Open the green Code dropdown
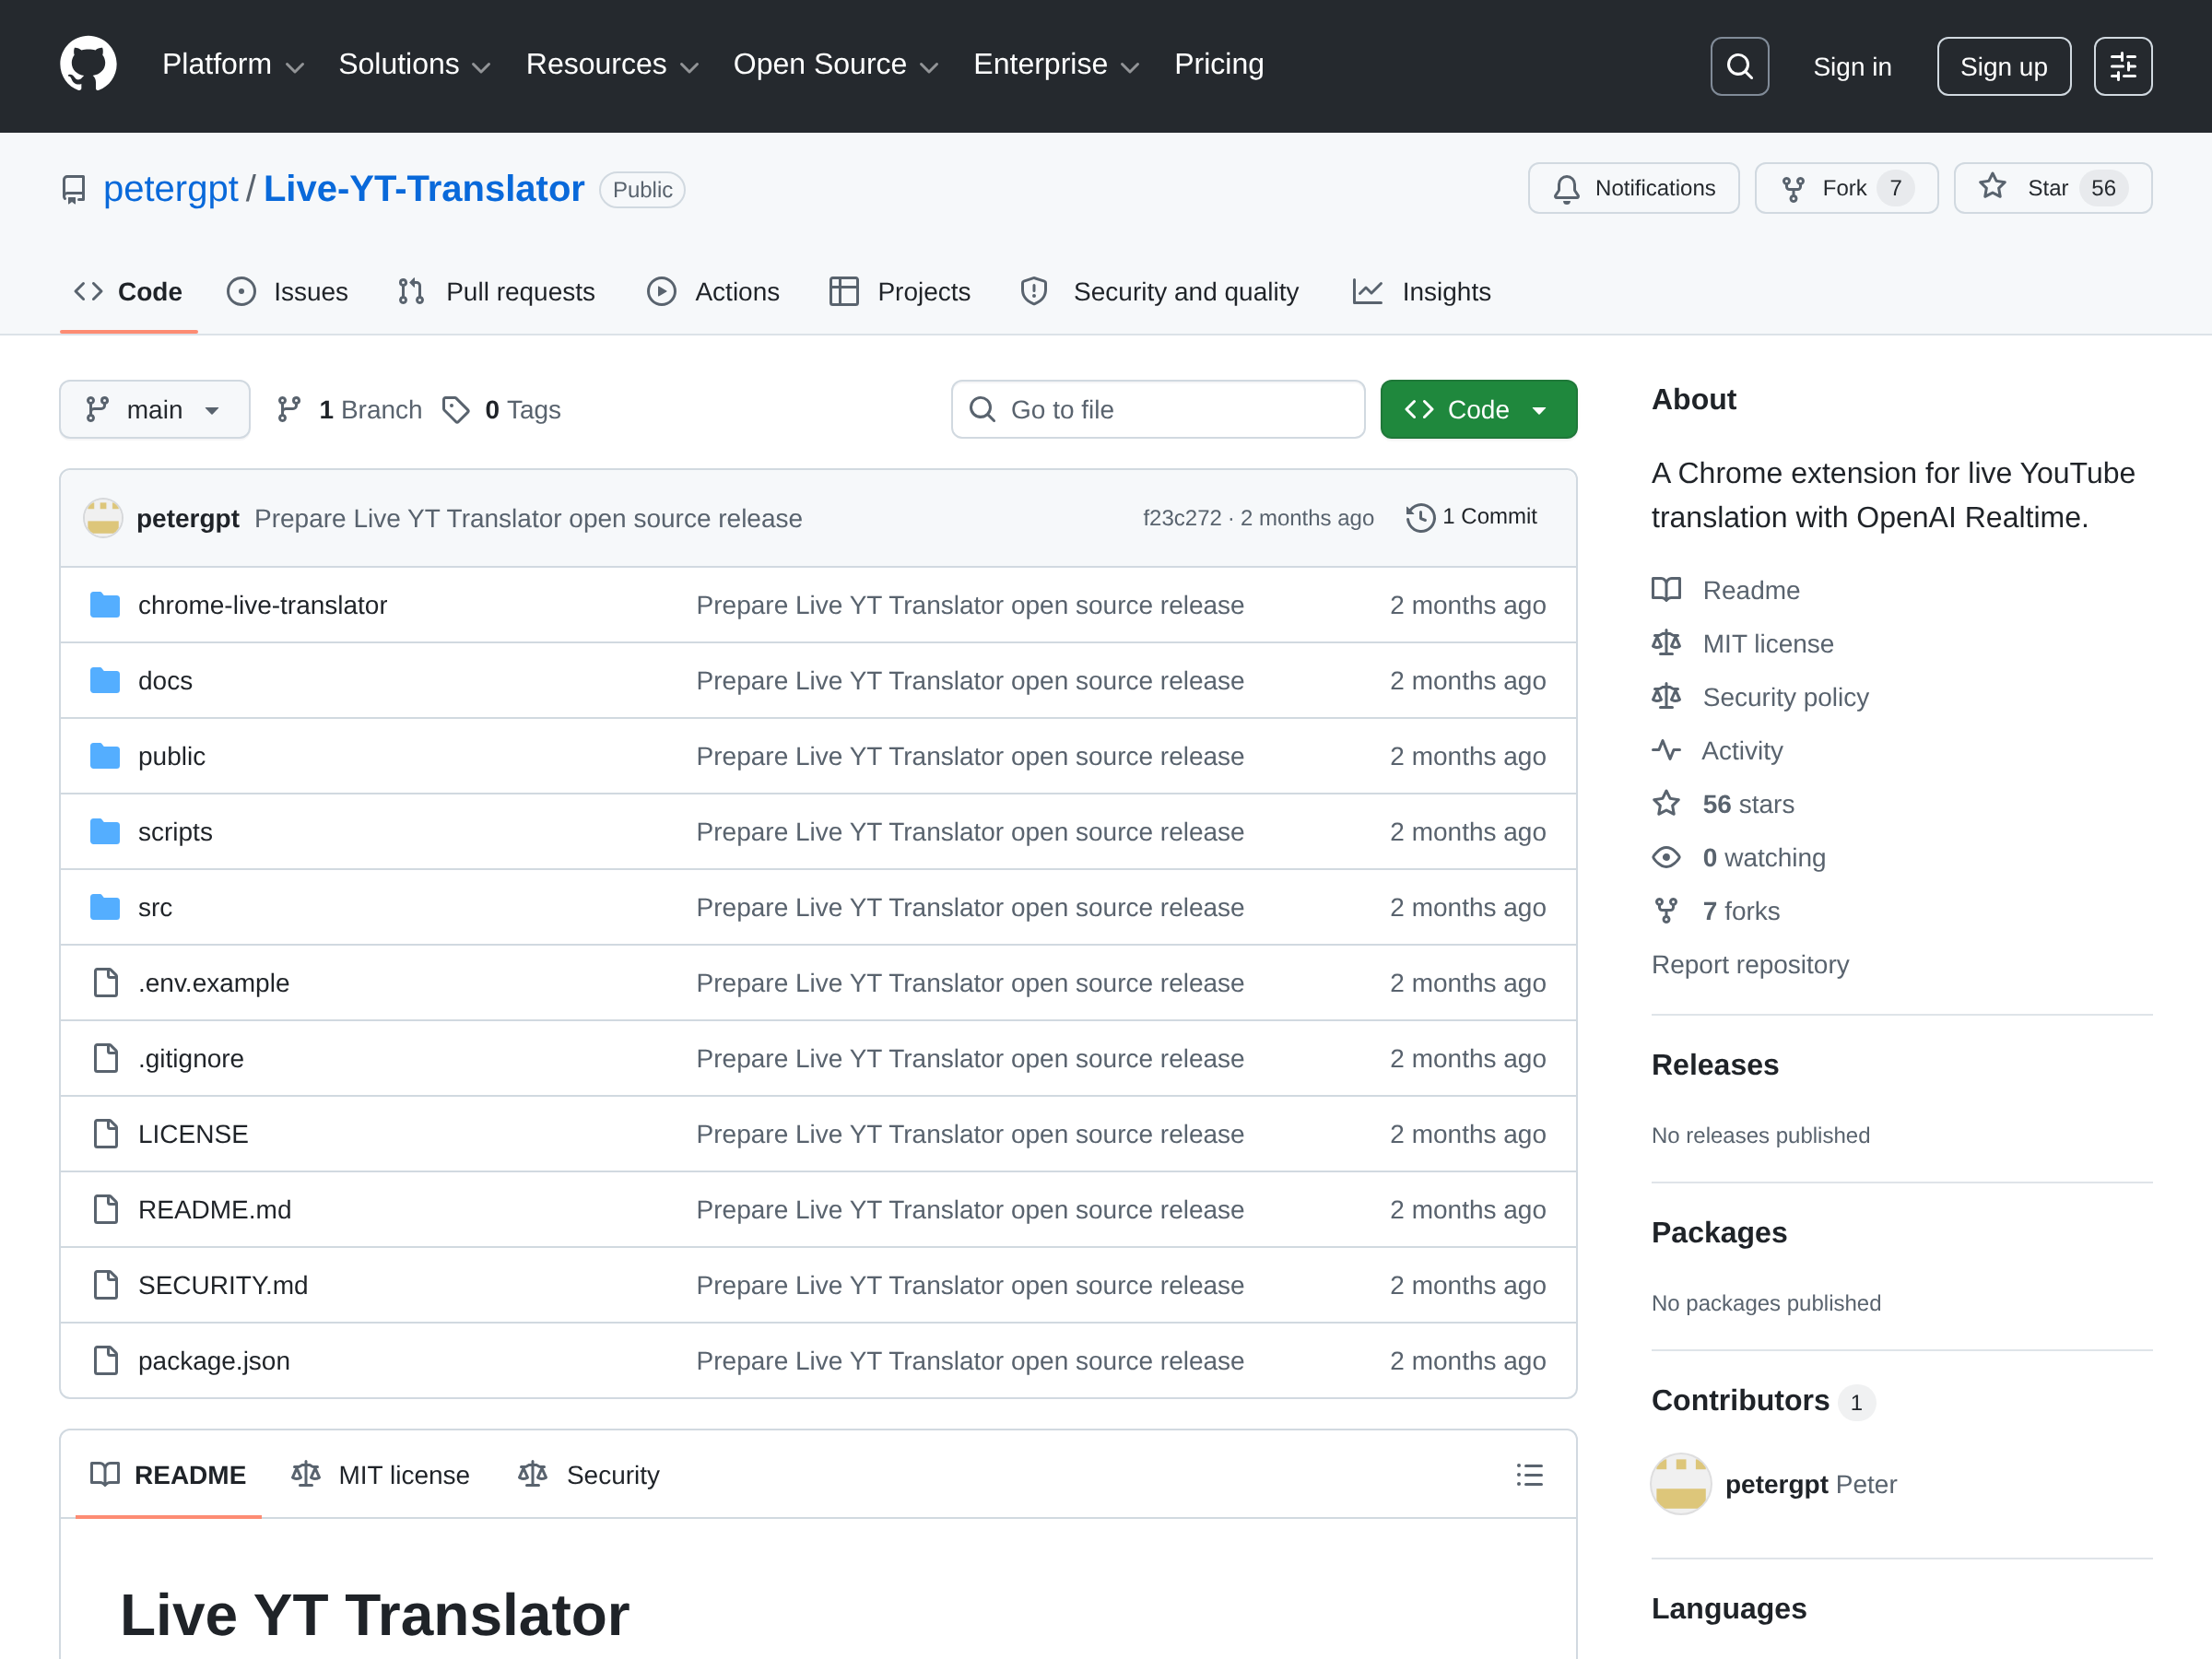Viewport: 2212px width, 1659px height. coord(1478,409)
